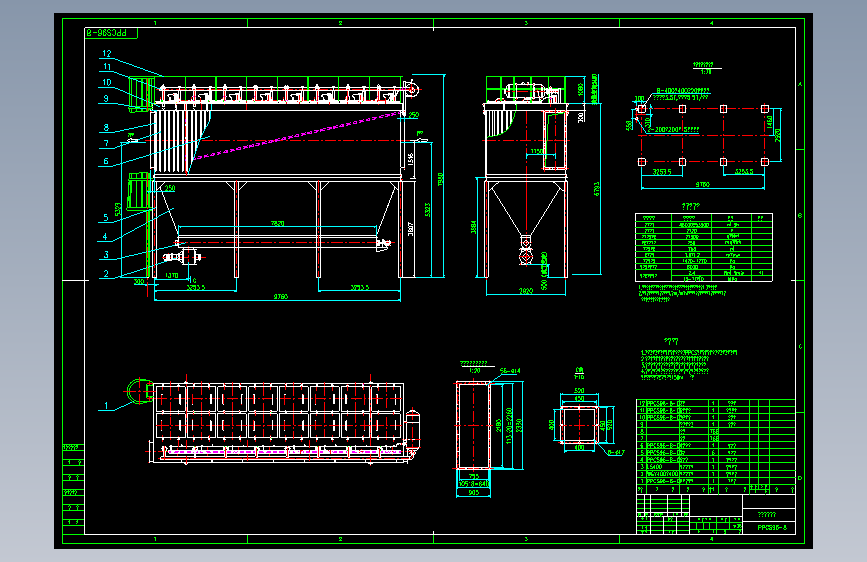The width and height of the screenshot is (867, 562).
Task: Select zone letter A on right border
Action: 800,84
